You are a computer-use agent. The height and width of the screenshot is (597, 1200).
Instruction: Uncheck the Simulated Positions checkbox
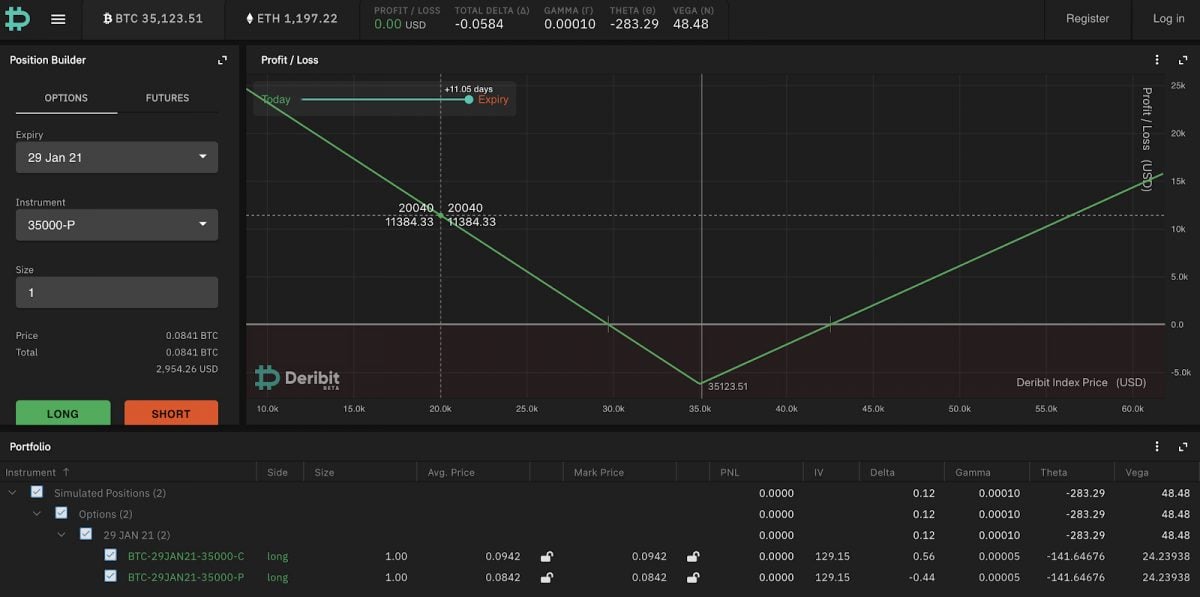click(x=37, y=492)
